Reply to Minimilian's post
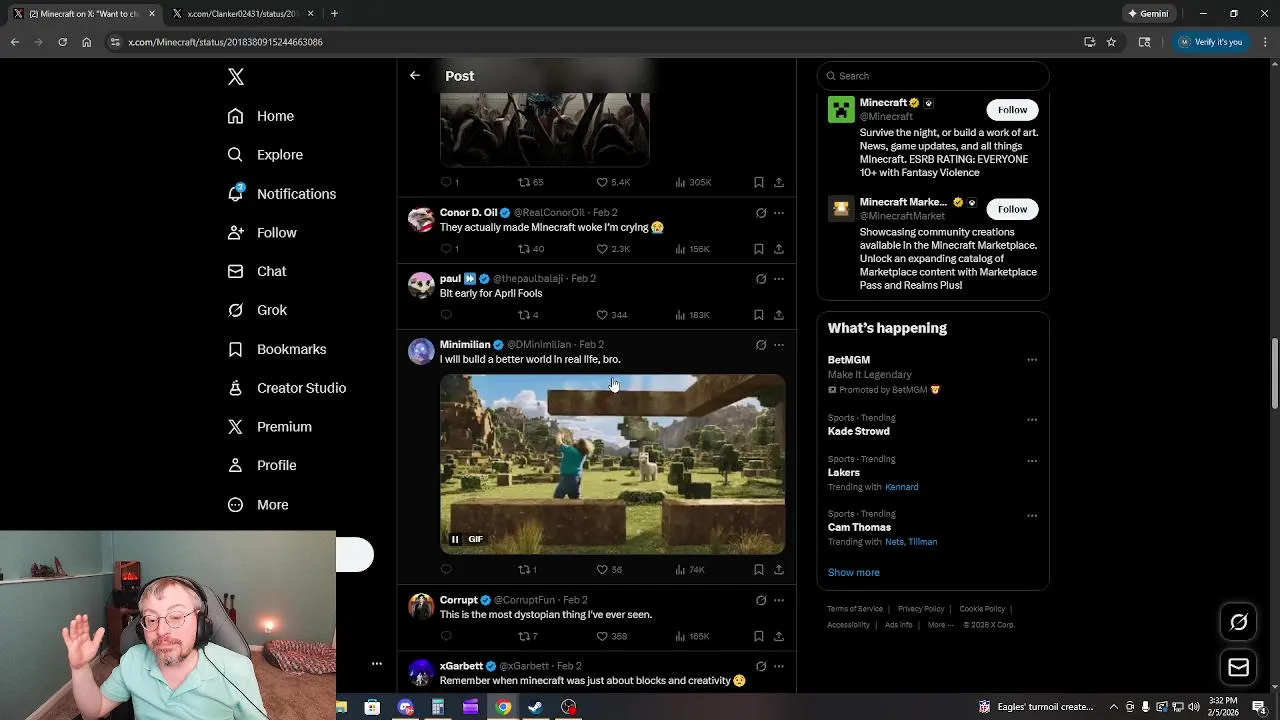Viewport: 1280px width, 720px height. 446,570
